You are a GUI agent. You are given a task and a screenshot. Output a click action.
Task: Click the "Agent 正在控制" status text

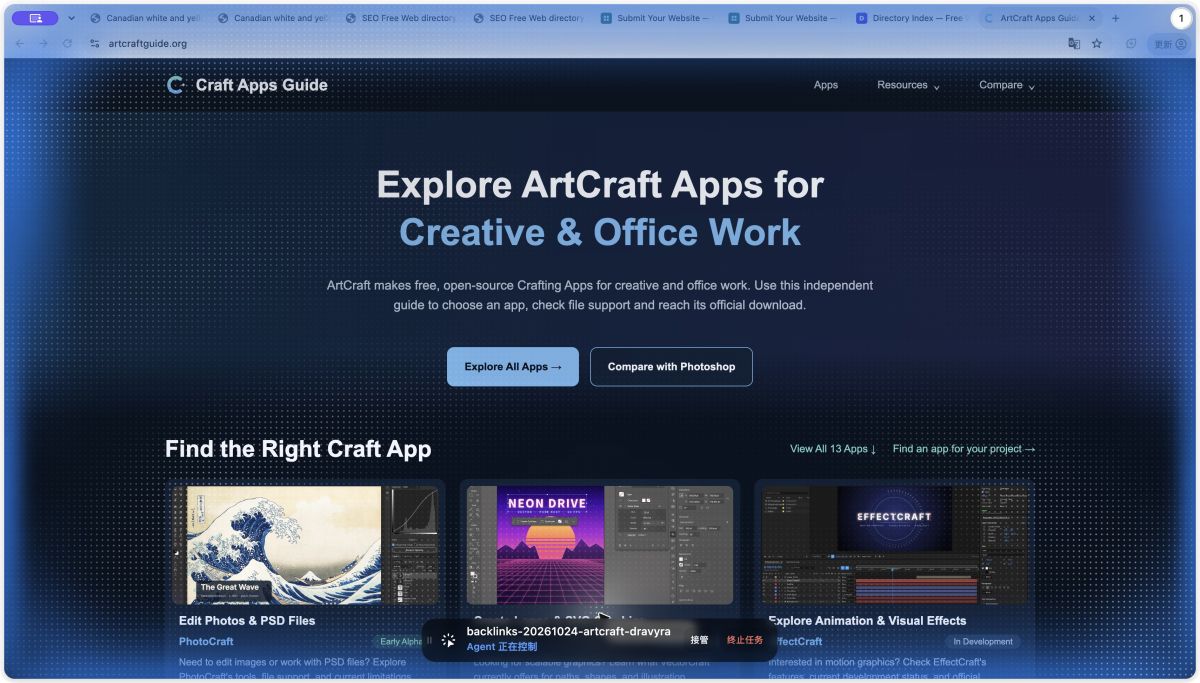click(502, 647)
